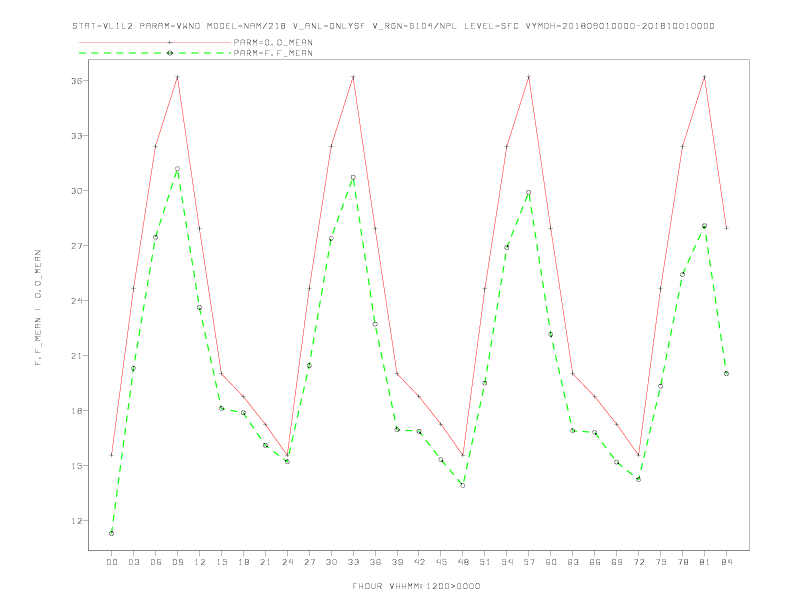Click x-axis hour label 63

pyautogui.click(x=573, y=562)
